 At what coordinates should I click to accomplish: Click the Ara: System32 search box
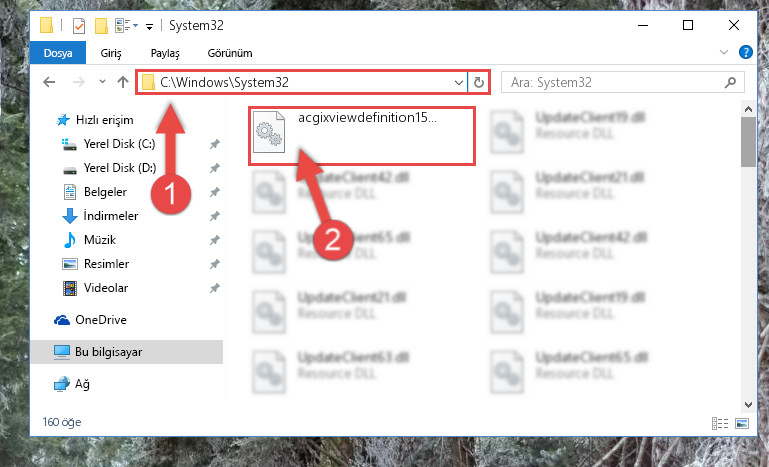616,82
